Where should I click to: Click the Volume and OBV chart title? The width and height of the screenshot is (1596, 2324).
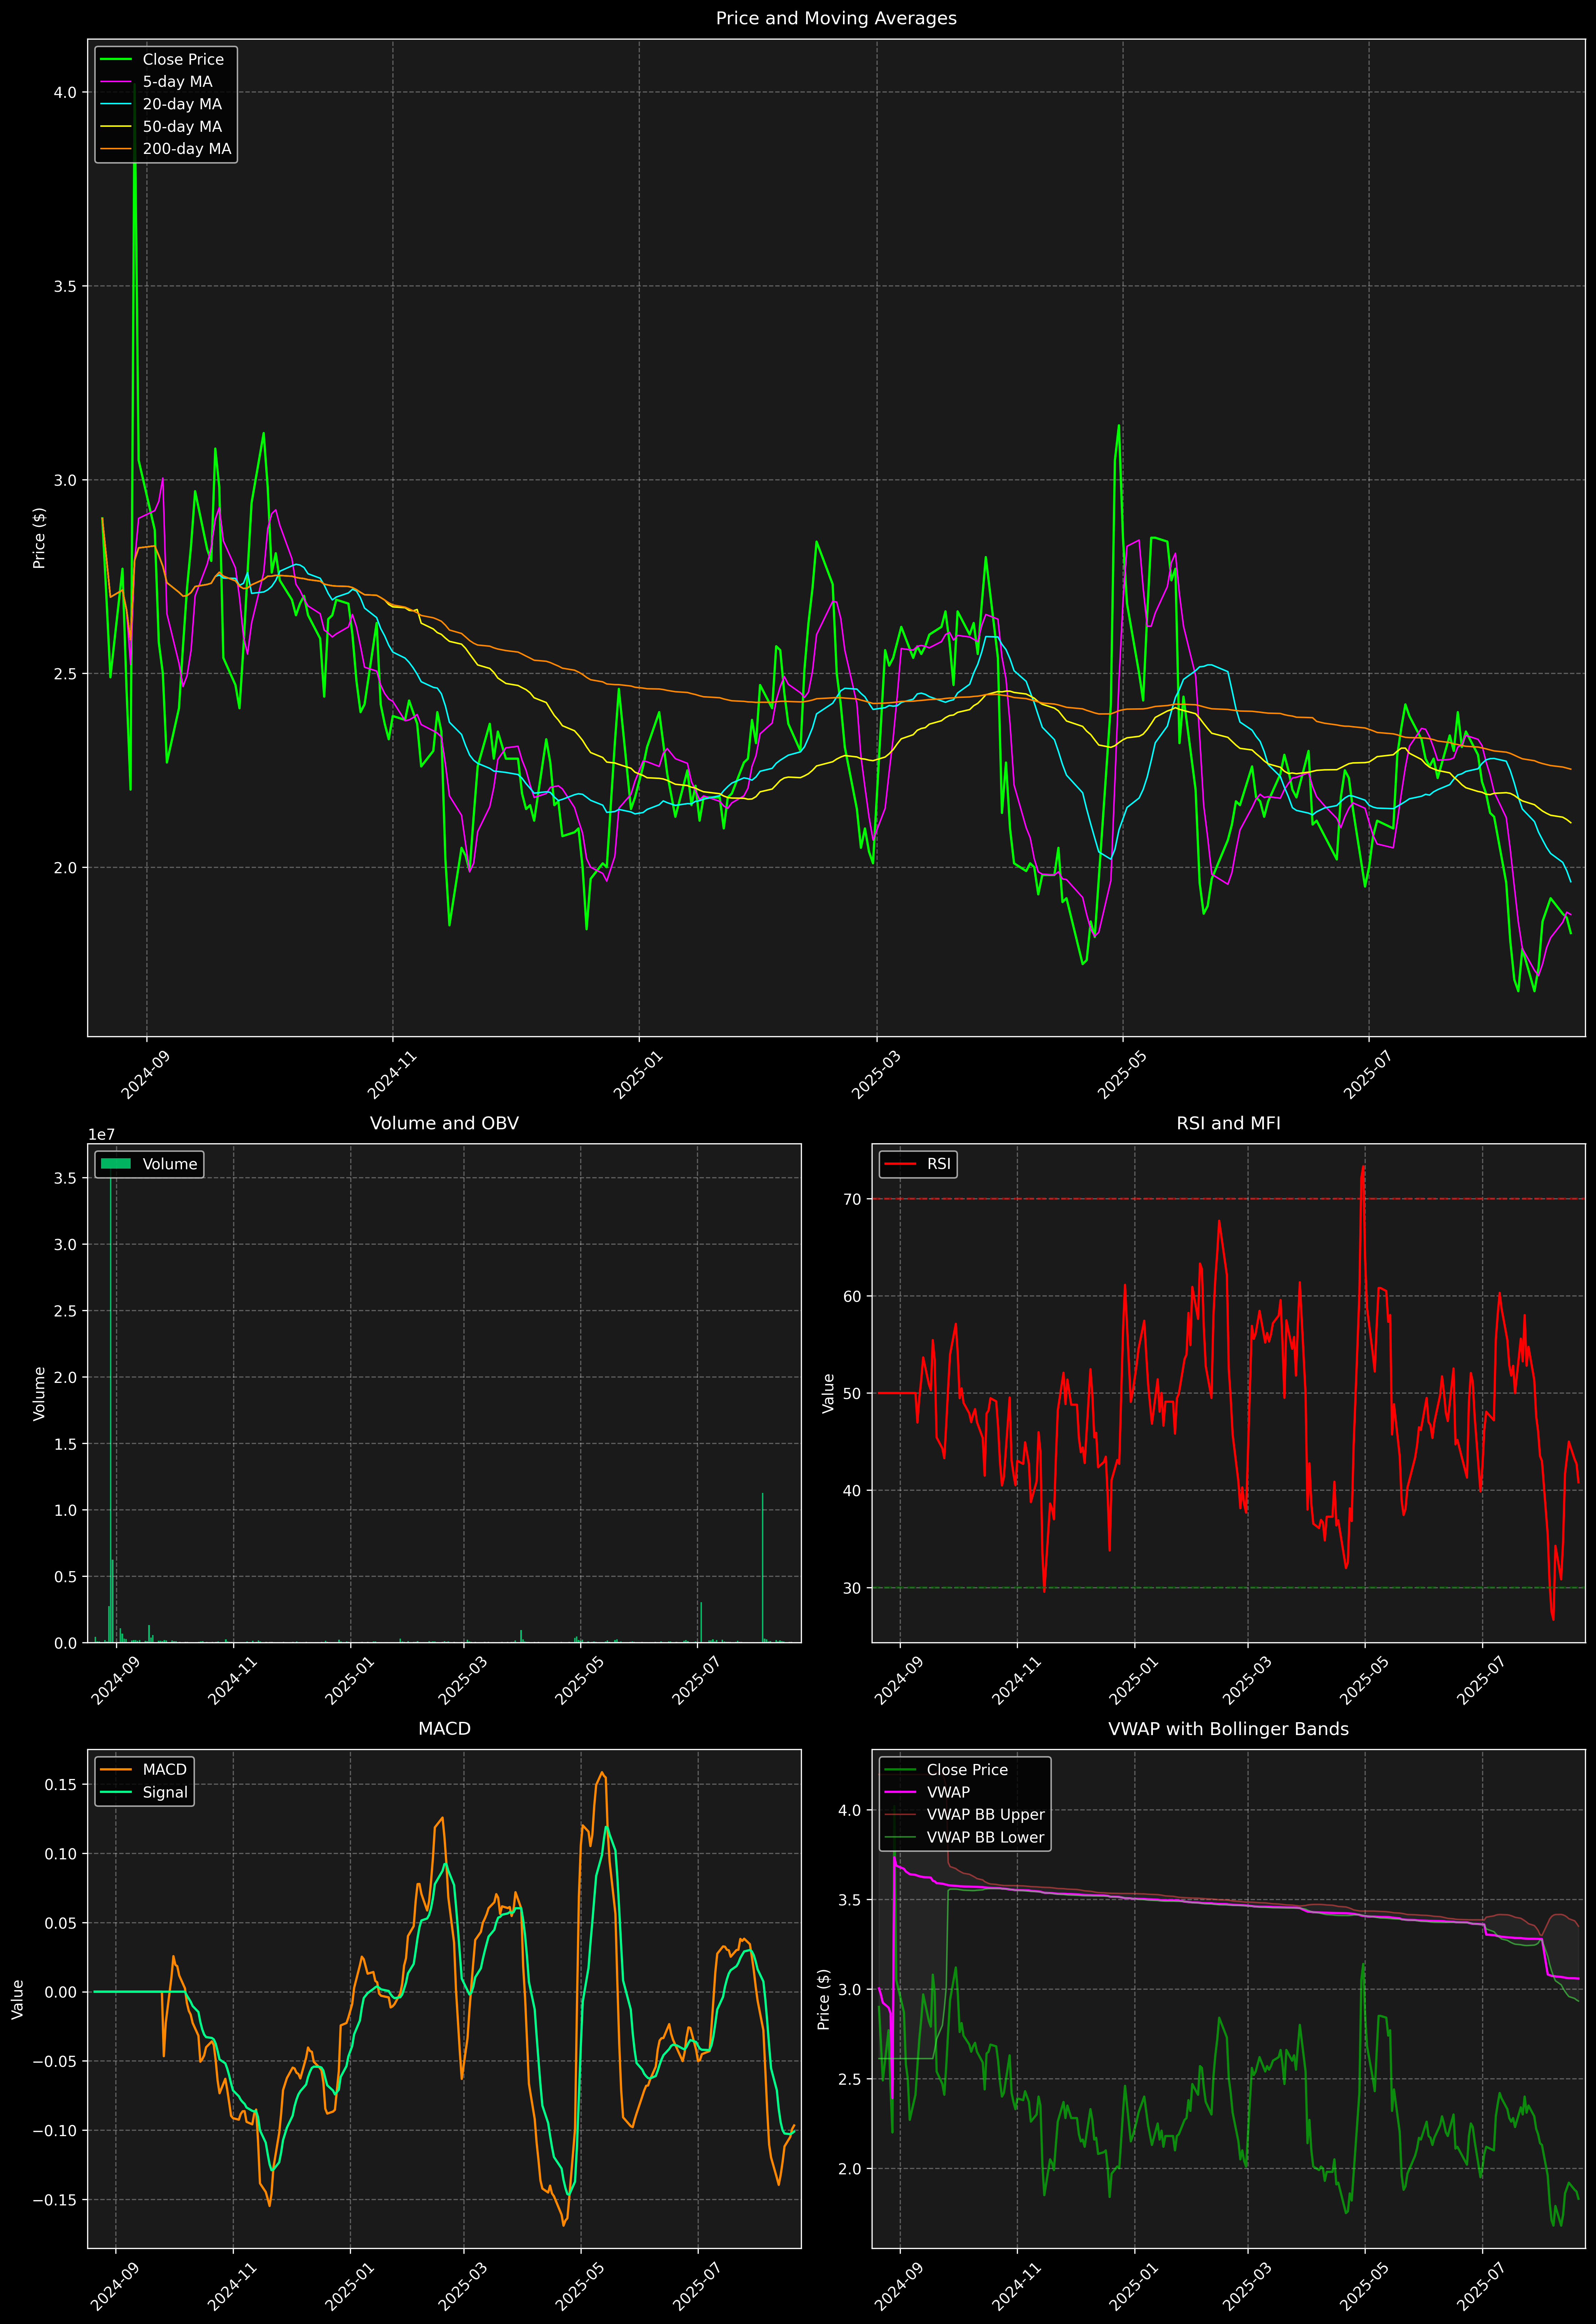pos(444,1123)
